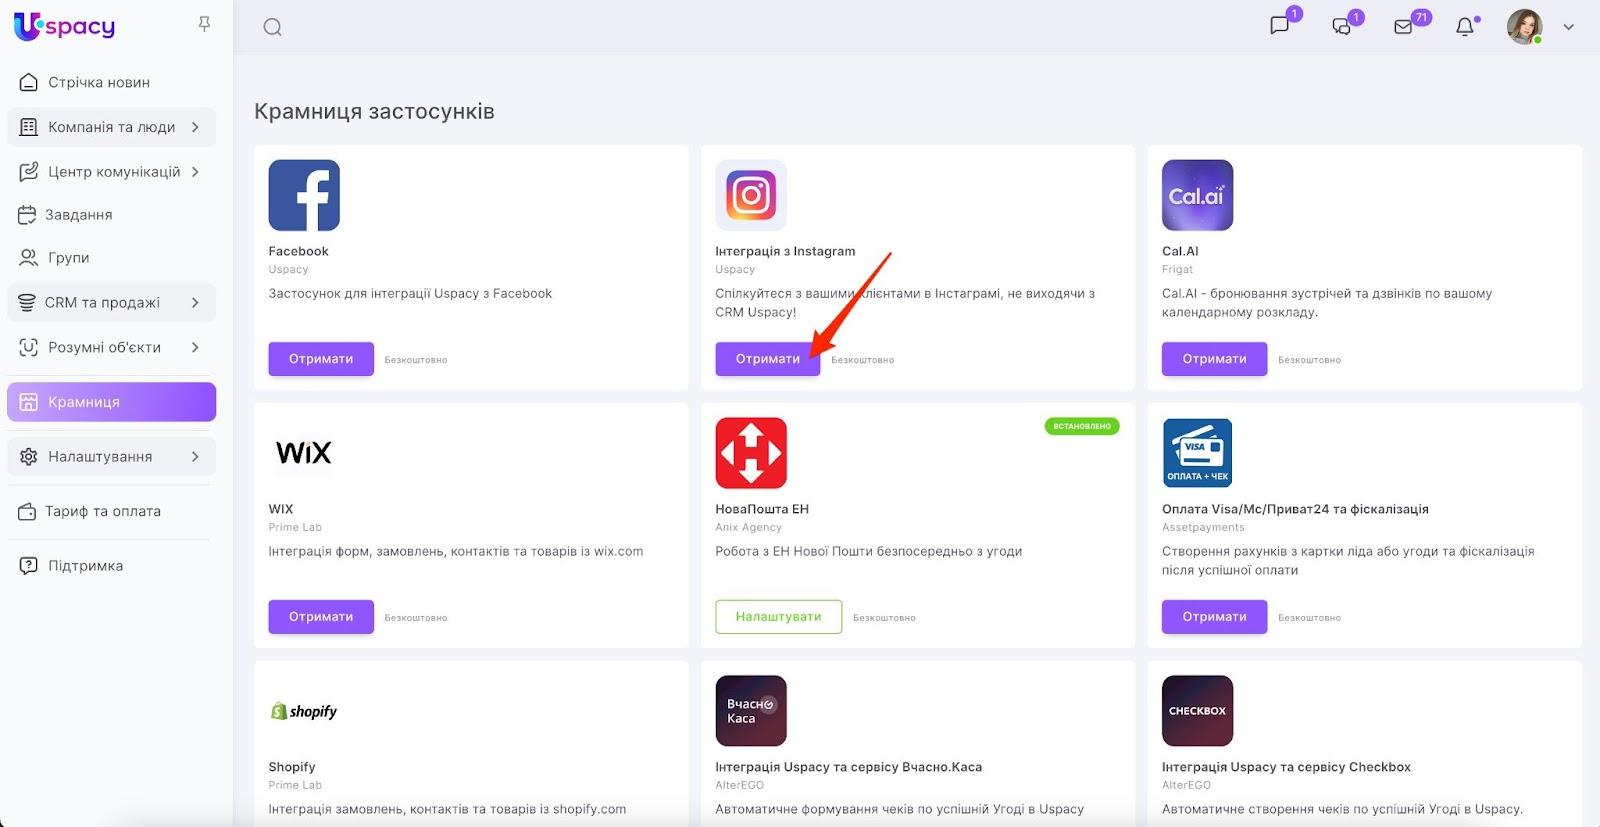Screen dimensions: 1600x827
Task: Open the Nova Poshta app icon
Action: coord(751,453)
